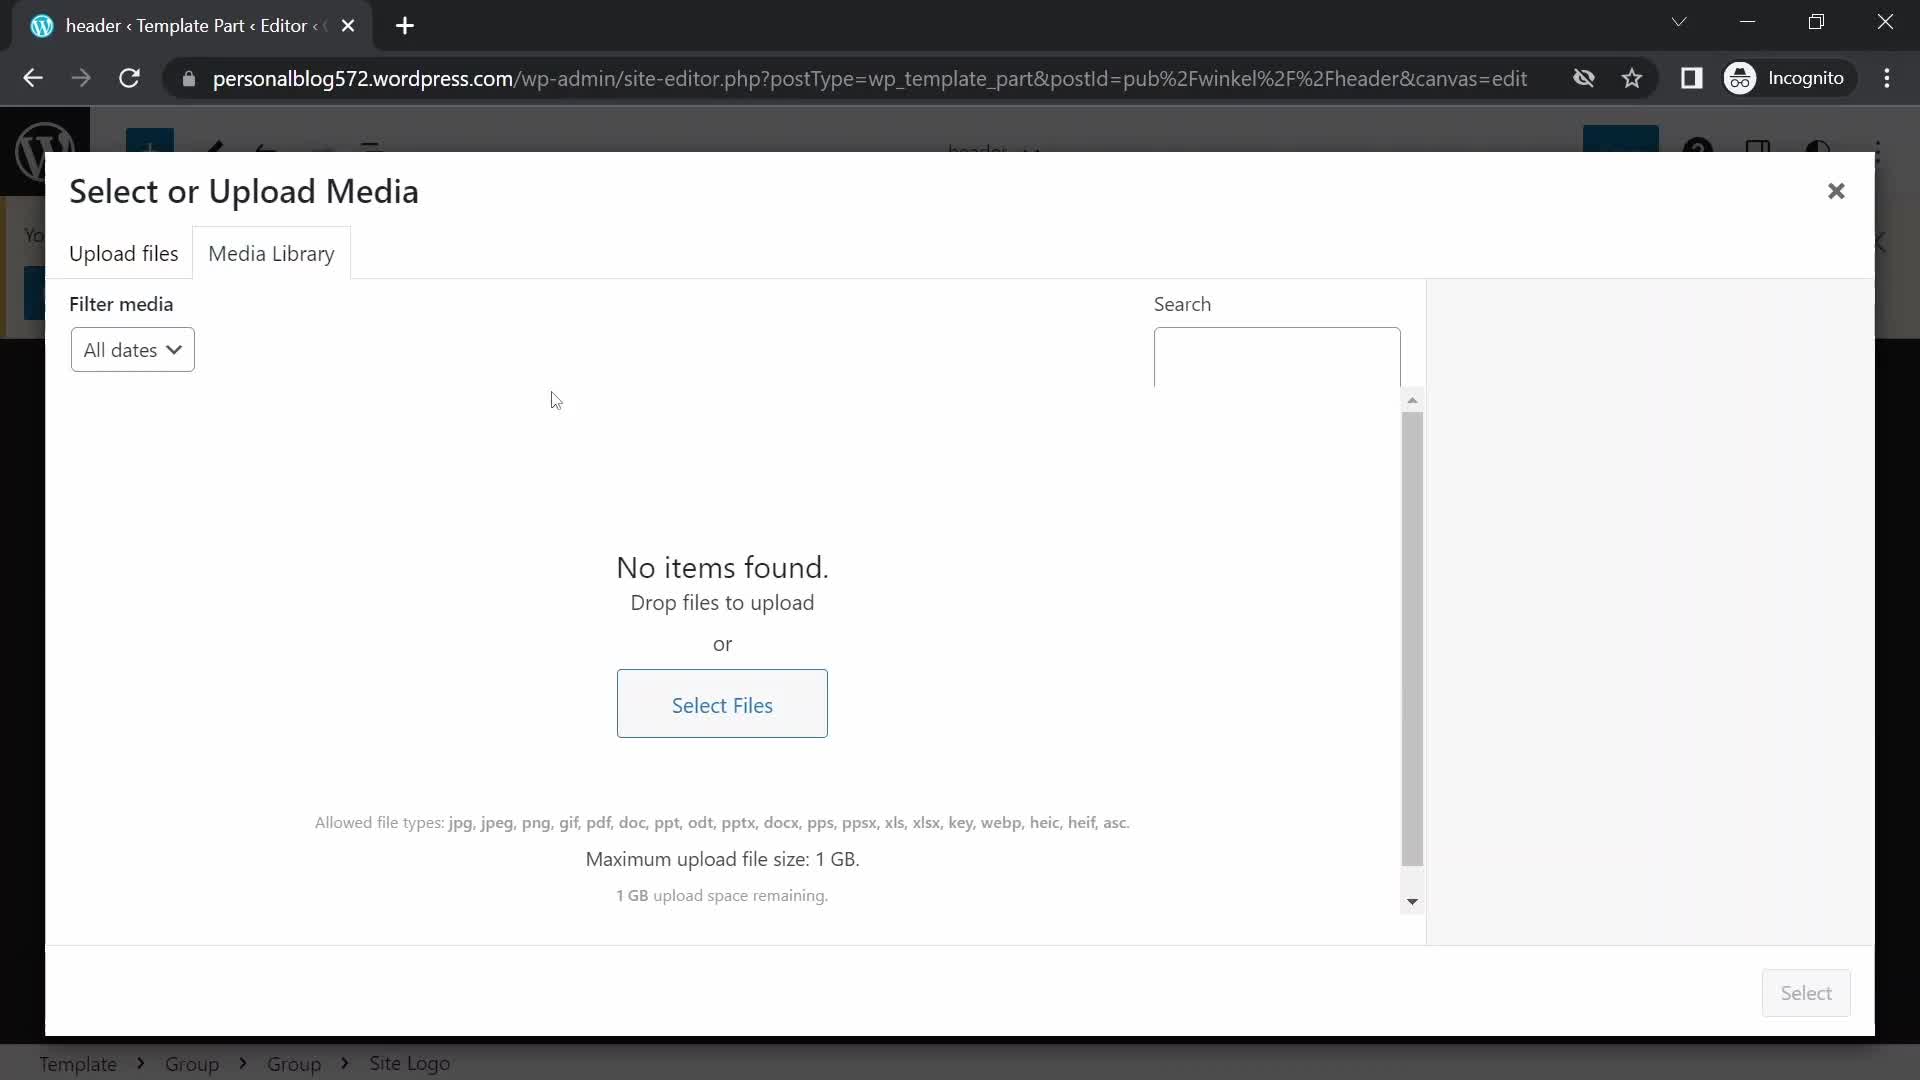Click the Template breadcrumb link
This screenshot has height=1080, width=1920.
coord(78,1063)
